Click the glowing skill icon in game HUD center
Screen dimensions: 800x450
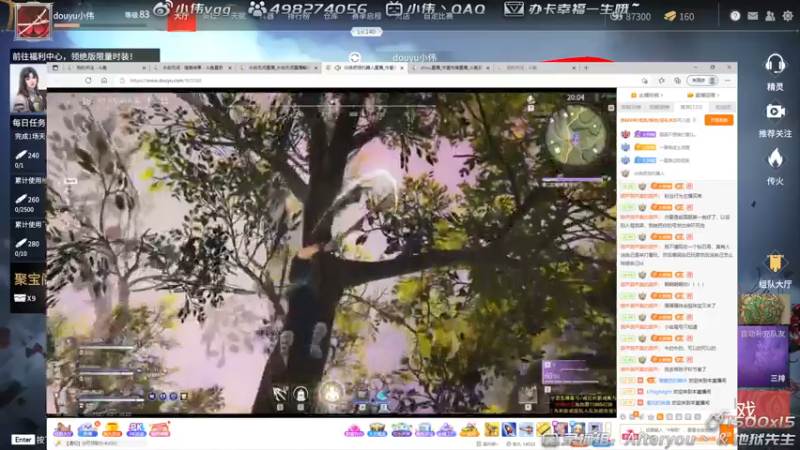click(332, 393)
